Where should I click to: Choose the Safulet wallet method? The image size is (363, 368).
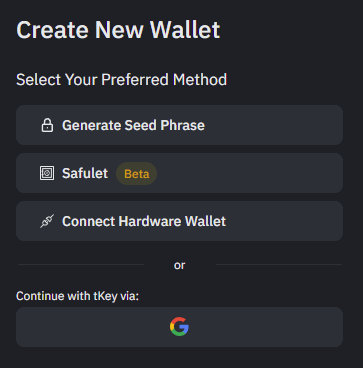click(x=179, y=173)
